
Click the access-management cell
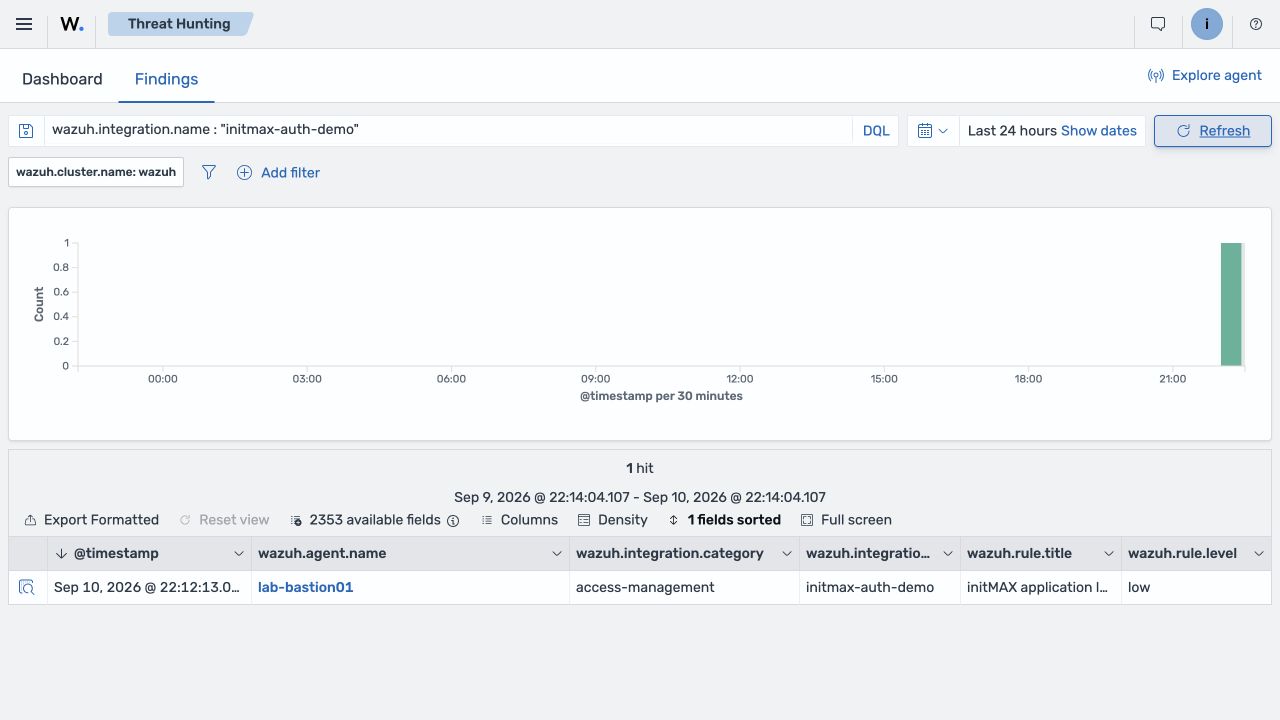tap(684, 587)
